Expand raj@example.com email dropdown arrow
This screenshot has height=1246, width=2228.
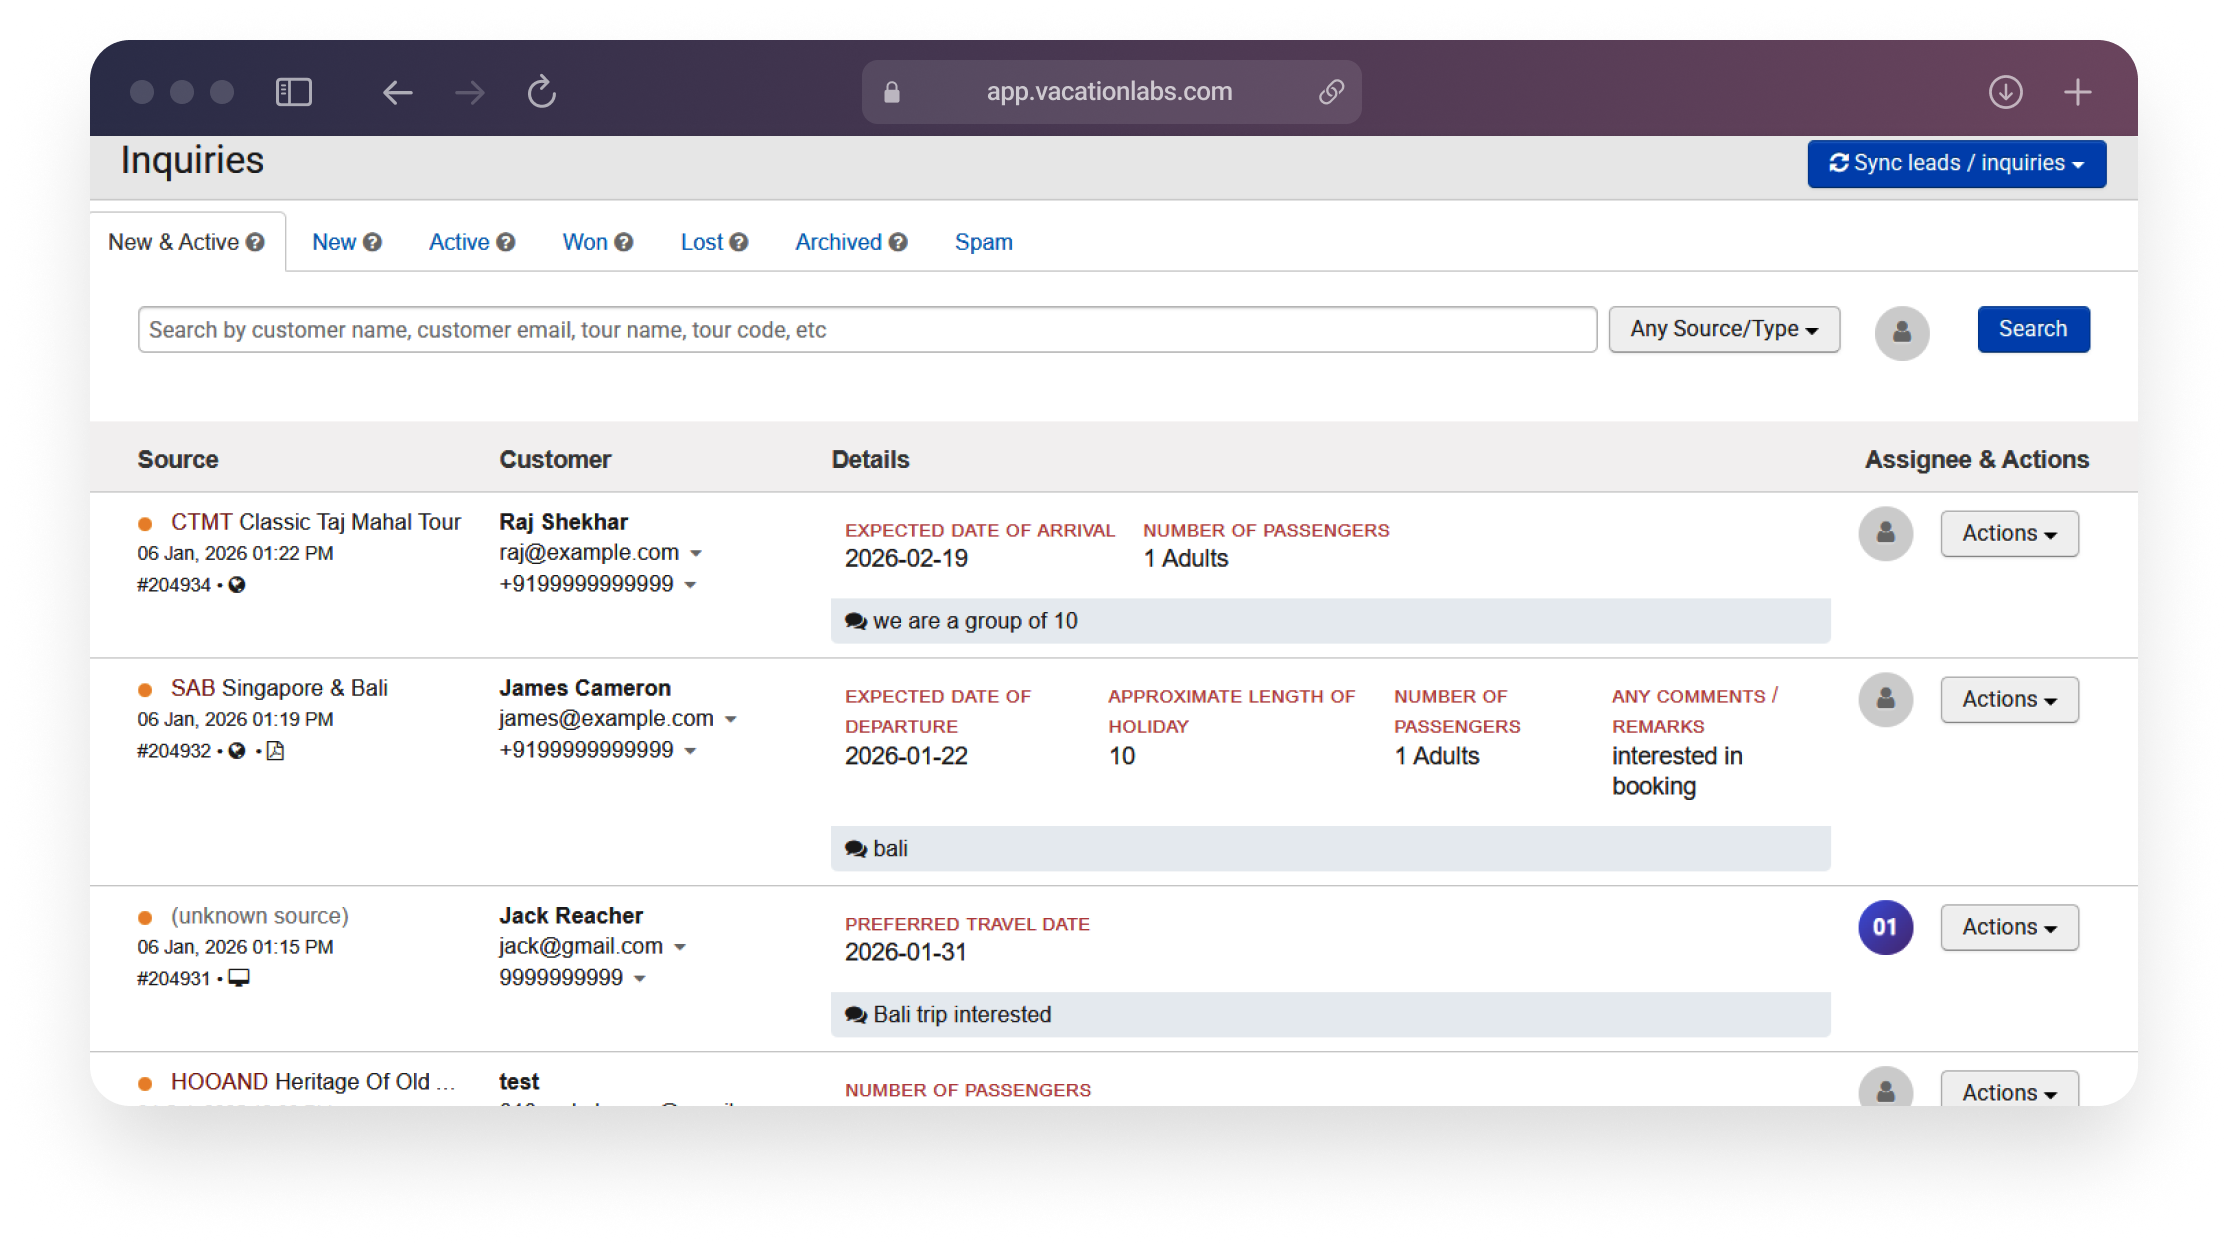point(696,553)
